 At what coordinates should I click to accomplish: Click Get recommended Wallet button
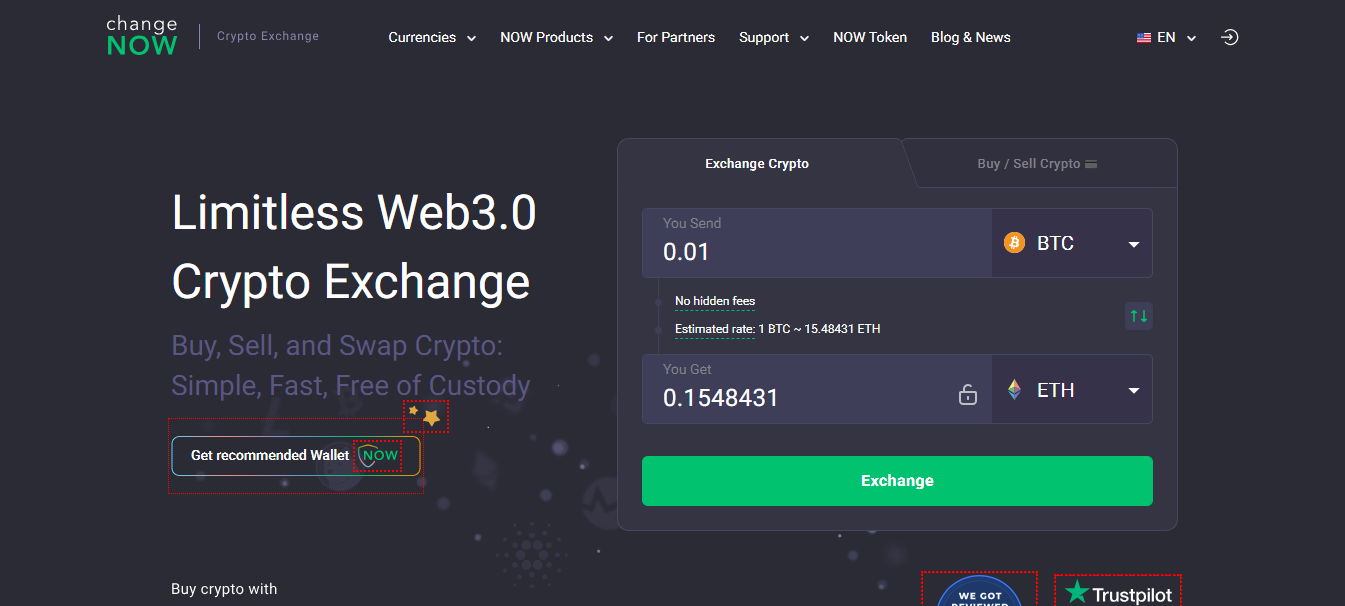tap(271, 456)
